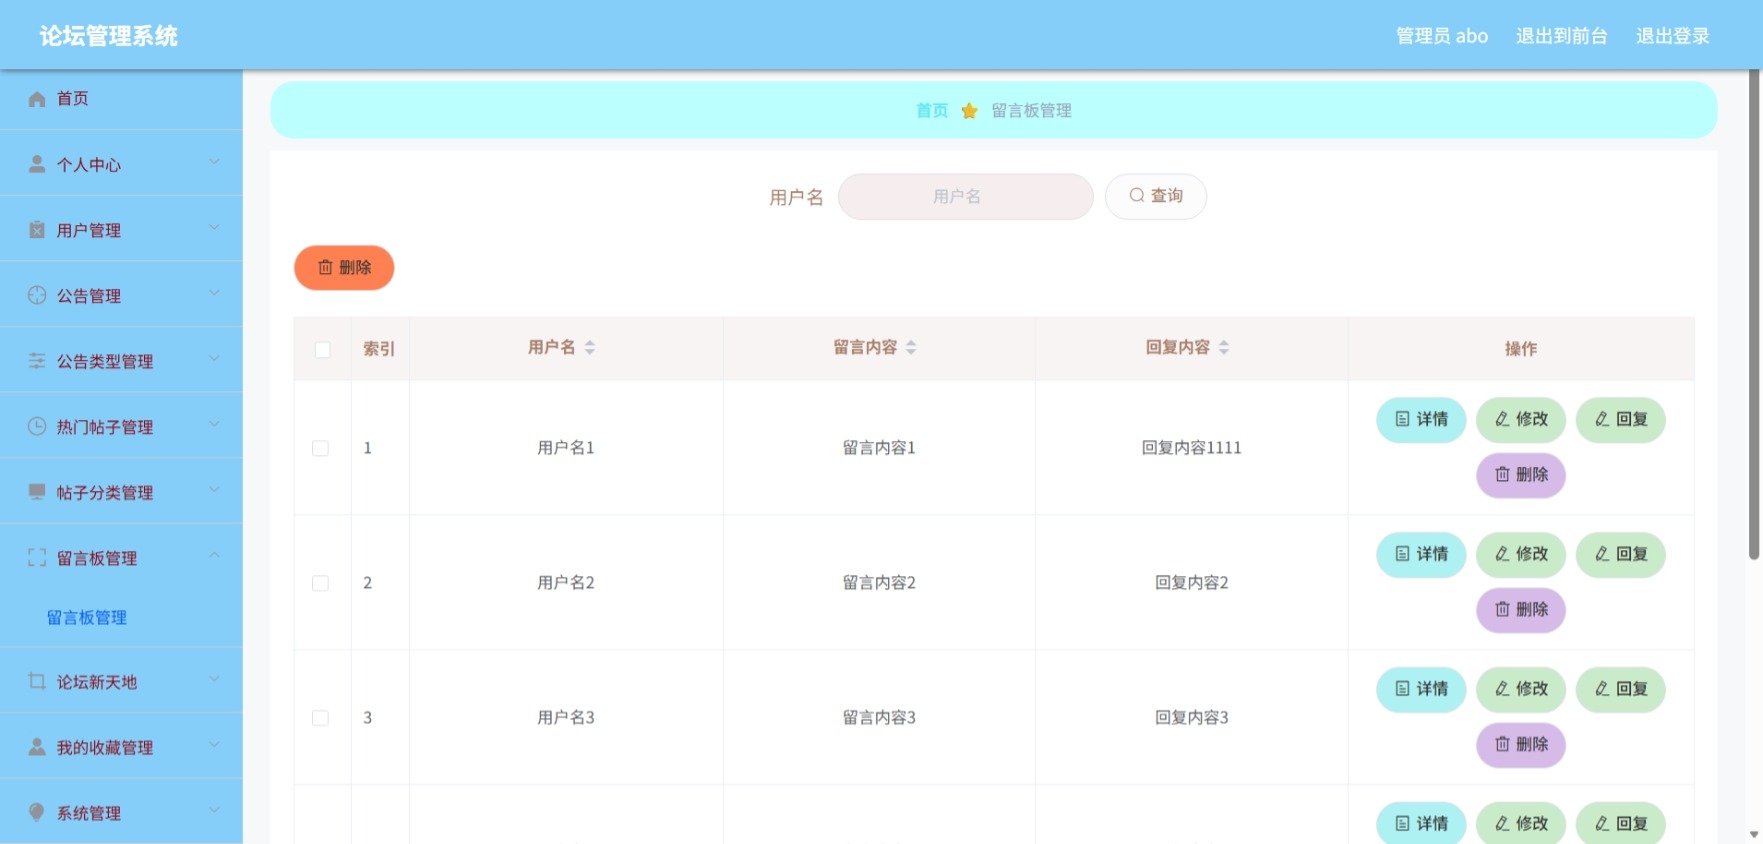Check the checkbox for row 用户名1

click(320, 448)
